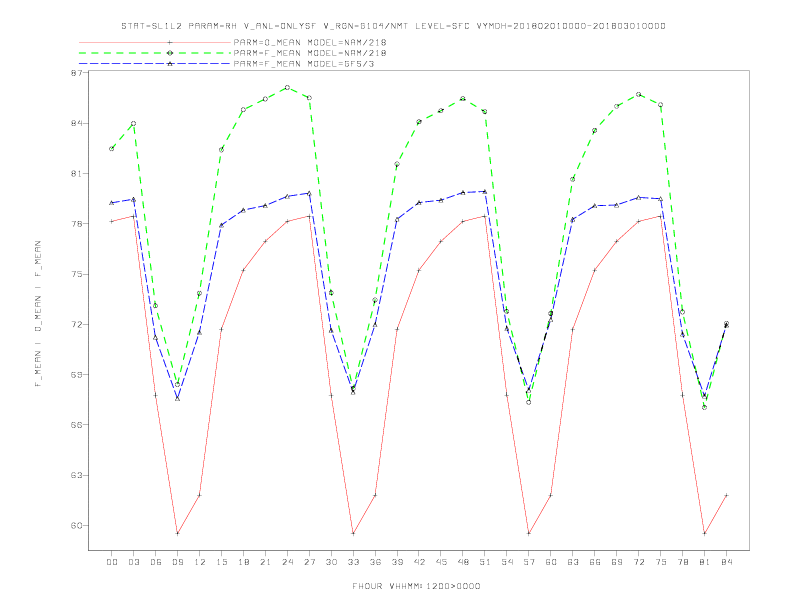The image size is (792, 612).
Task: Click the vertical axis title F_MEAN | O_MEAN | F_MEAN
Action: 38,314
